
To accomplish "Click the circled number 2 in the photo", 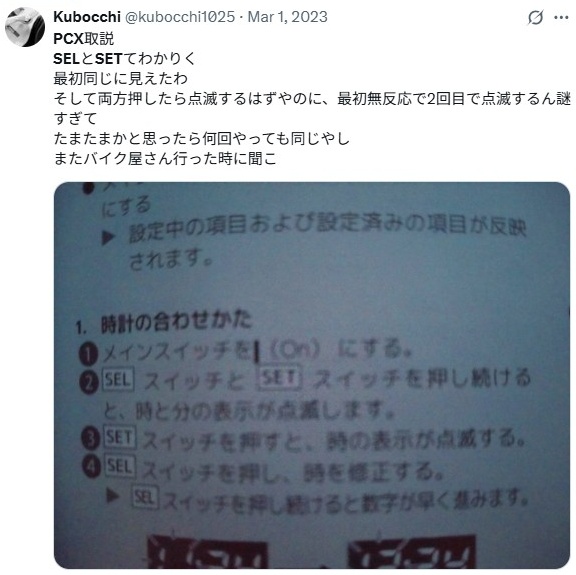I will click(x=89, y=382).
